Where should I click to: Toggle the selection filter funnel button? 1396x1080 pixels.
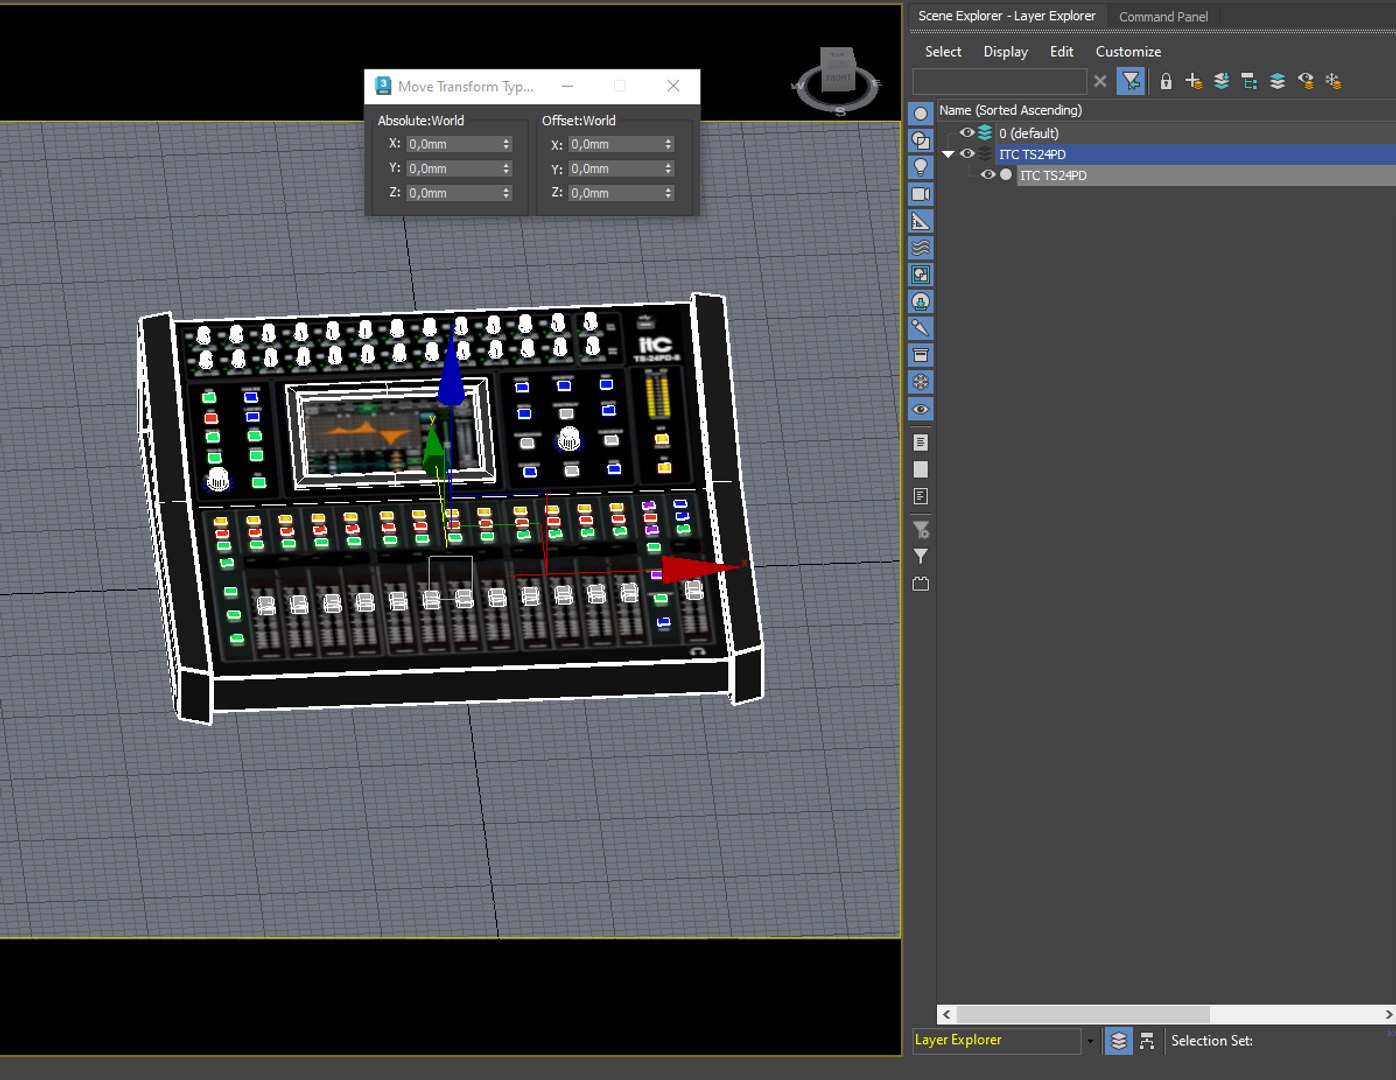pos(1131,81)
